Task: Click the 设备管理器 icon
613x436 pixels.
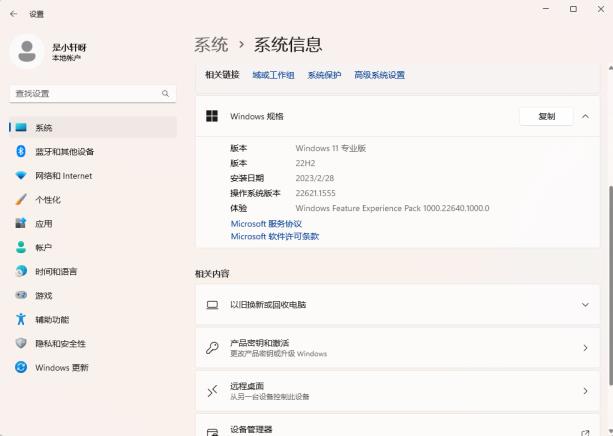Action: click(x=212, y=432)
